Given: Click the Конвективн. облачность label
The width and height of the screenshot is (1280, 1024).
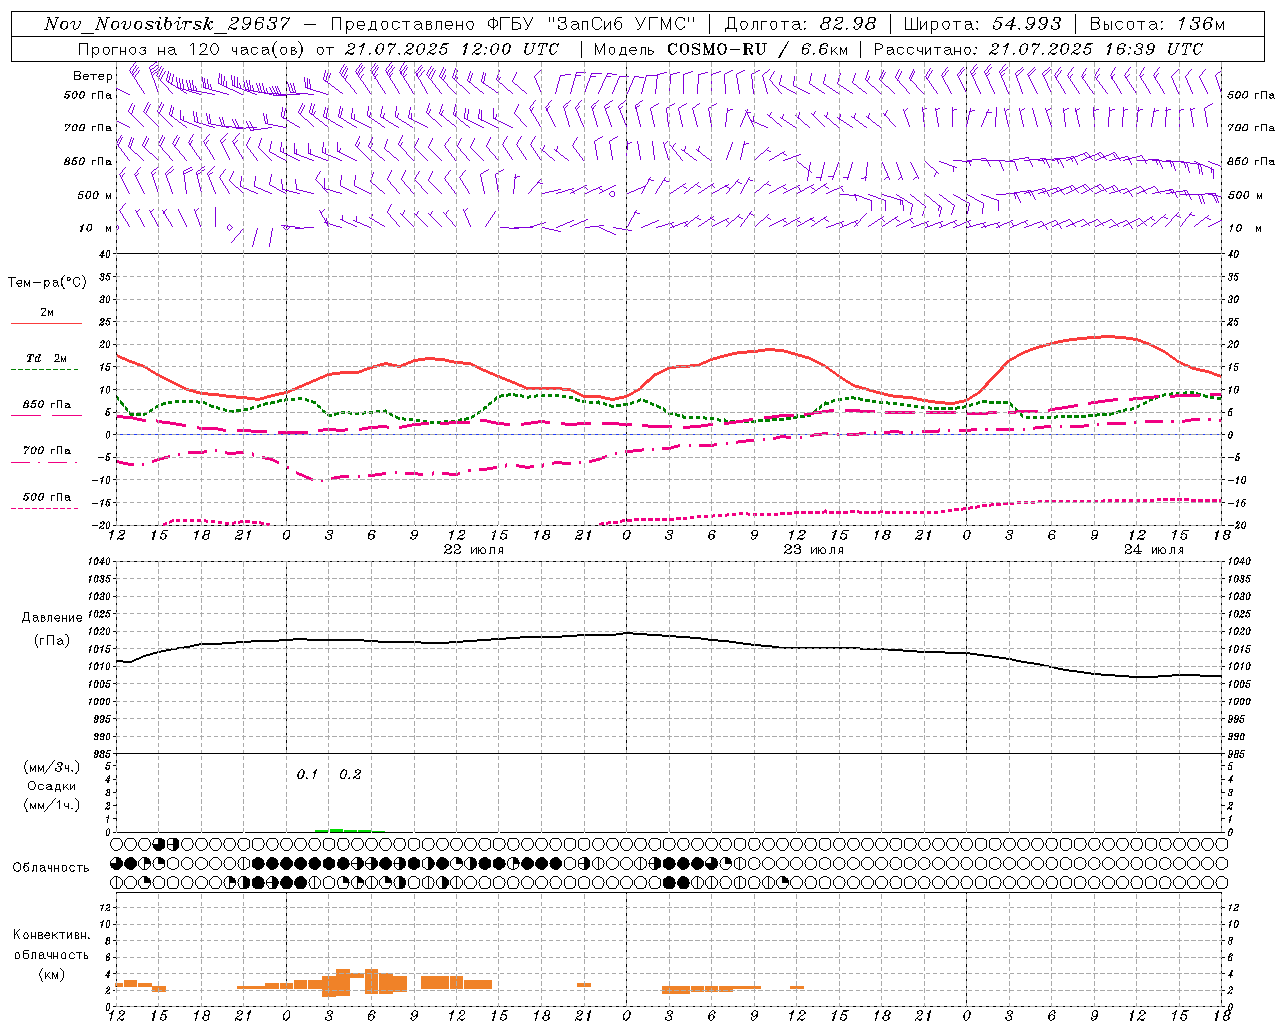Looking at the screenshot, I should (51, 954).
